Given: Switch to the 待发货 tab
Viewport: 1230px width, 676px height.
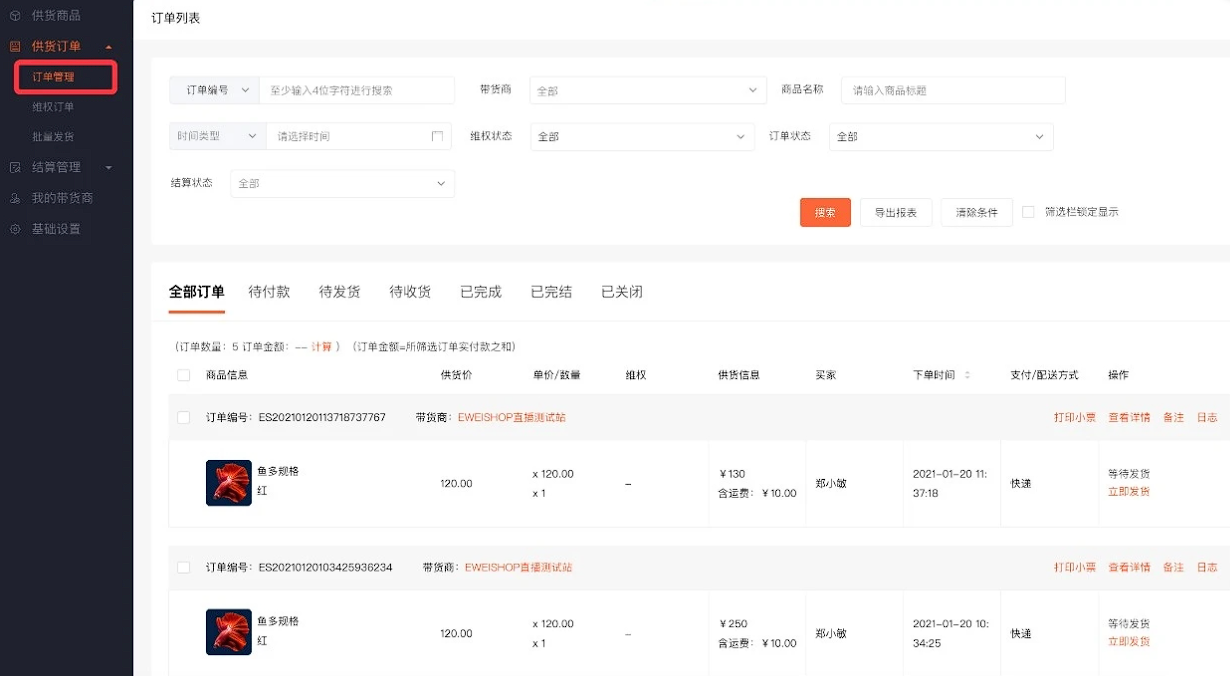Looking at the screenshot, I should tap(340, 292).
